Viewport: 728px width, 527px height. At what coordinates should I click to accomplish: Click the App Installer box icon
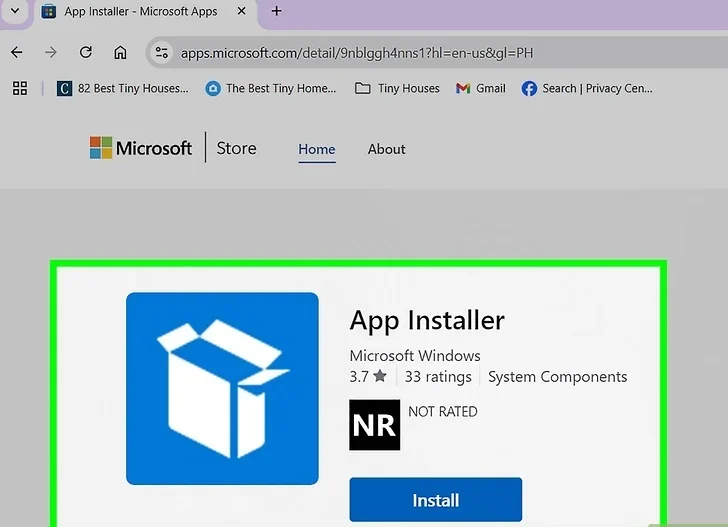click(222, 389)
